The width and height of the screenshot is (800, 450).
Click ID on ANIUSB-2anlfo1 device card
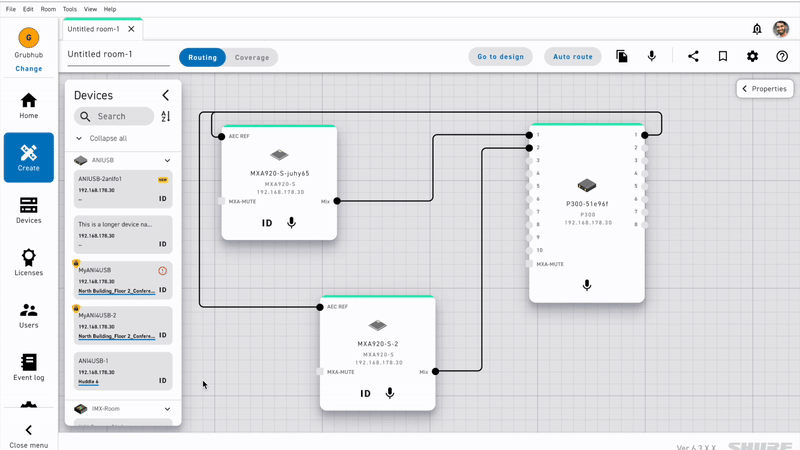pos(163,198)
